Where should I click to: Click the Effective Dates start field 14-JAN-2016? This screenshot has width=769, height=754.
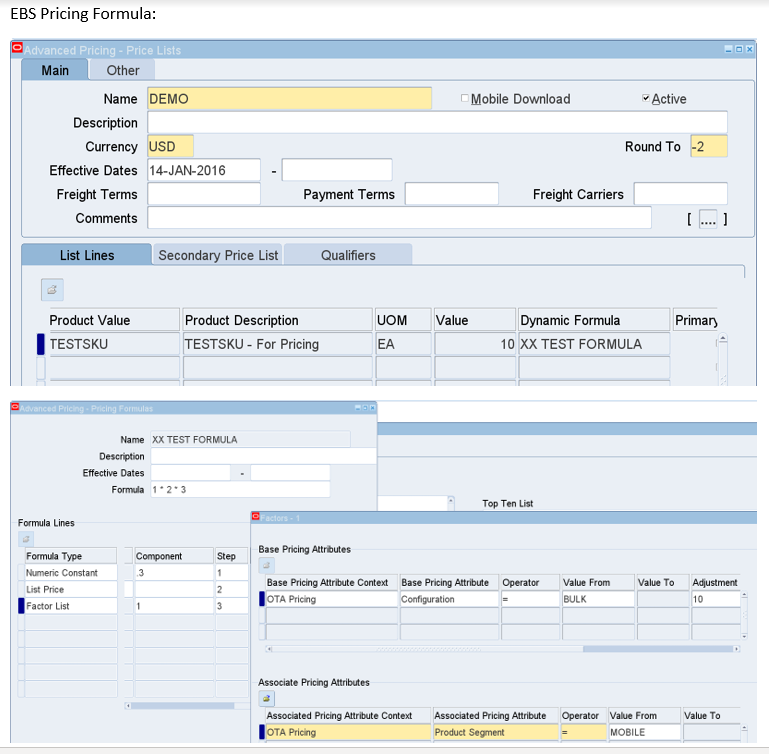pyautogui.click(x=204, y=170)
